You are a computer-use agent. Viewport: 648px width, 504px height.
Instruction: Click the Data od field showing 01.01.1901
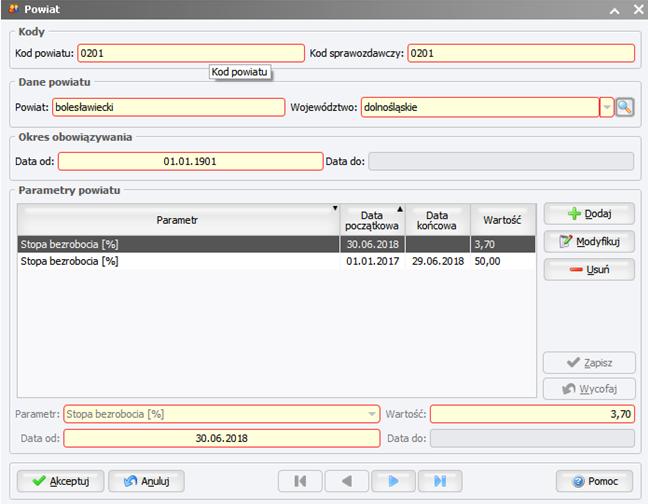tap(191, 161)
